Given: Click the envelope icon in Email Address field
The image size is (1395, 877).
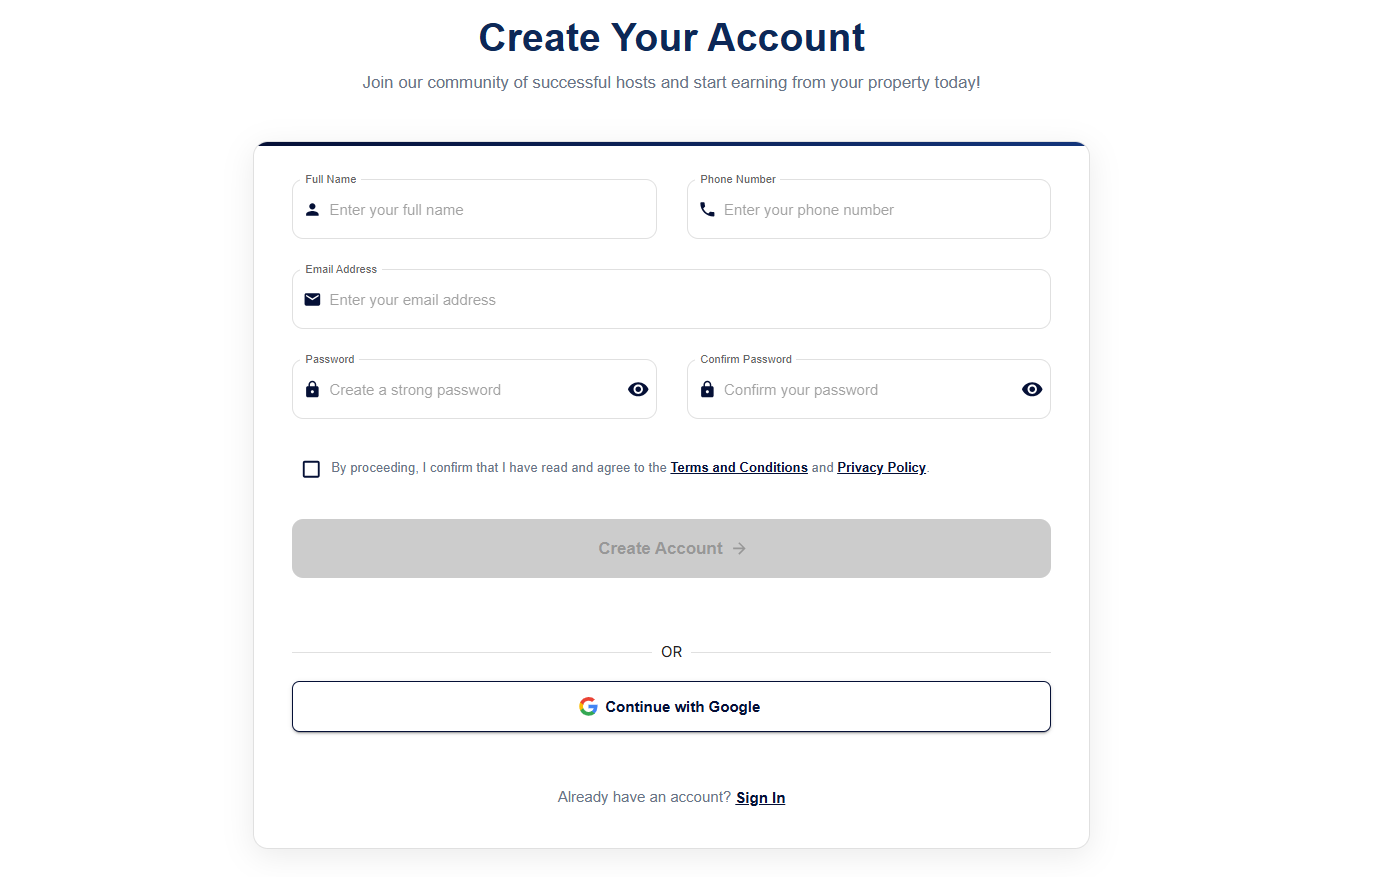Looking at the screenshot, I should pyautogui.click(x=312, y=299).
